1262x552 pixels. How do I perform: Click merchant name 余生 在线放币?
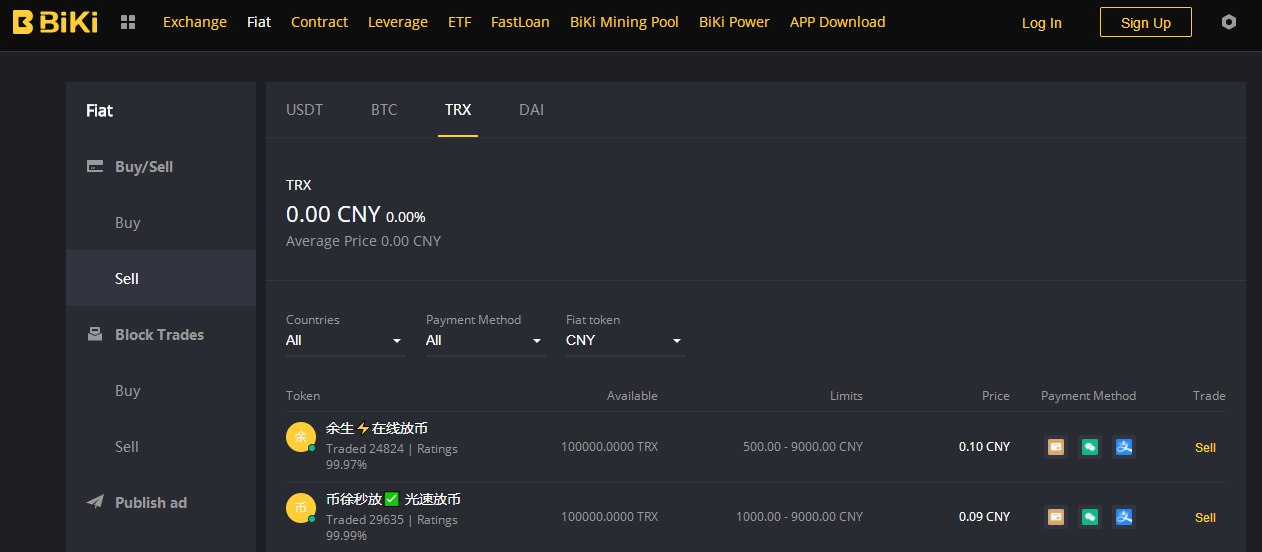point(377,428)
